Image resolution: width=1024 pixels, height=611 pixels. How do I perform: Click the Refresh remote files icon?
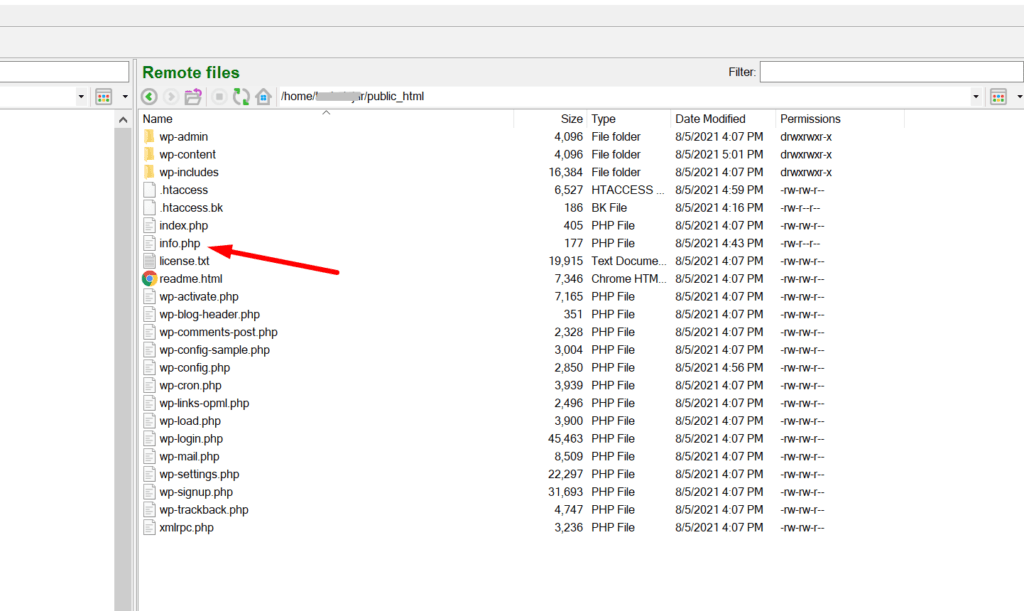pos(241,97)
